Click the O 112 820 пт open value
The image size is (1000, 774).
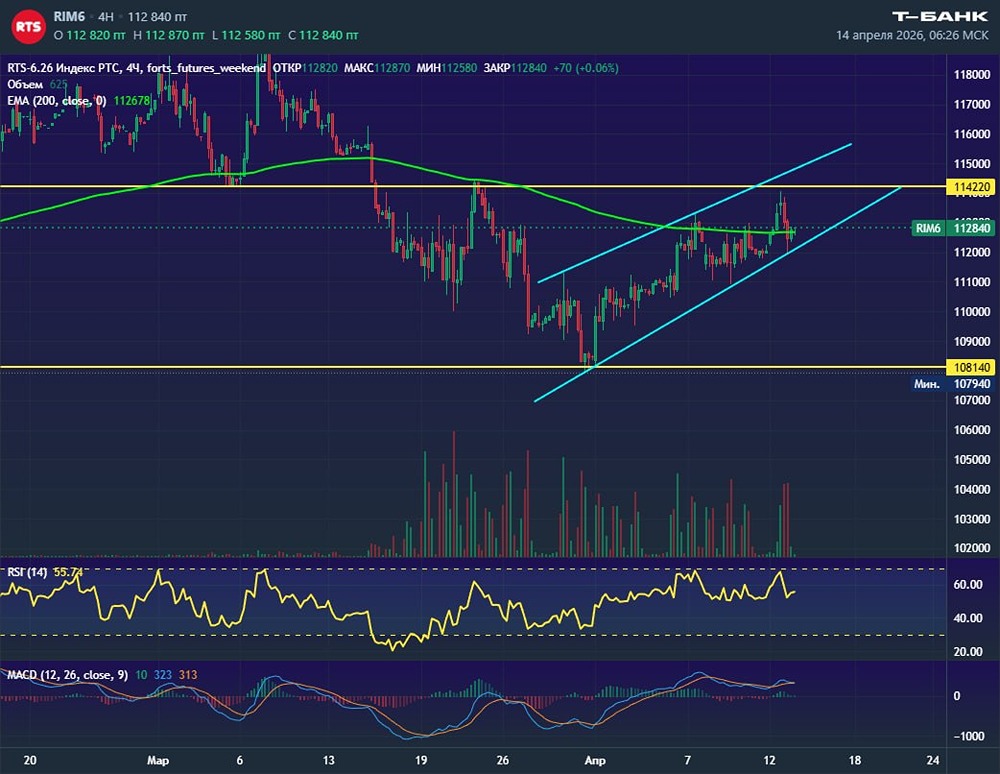click(89, 35)
